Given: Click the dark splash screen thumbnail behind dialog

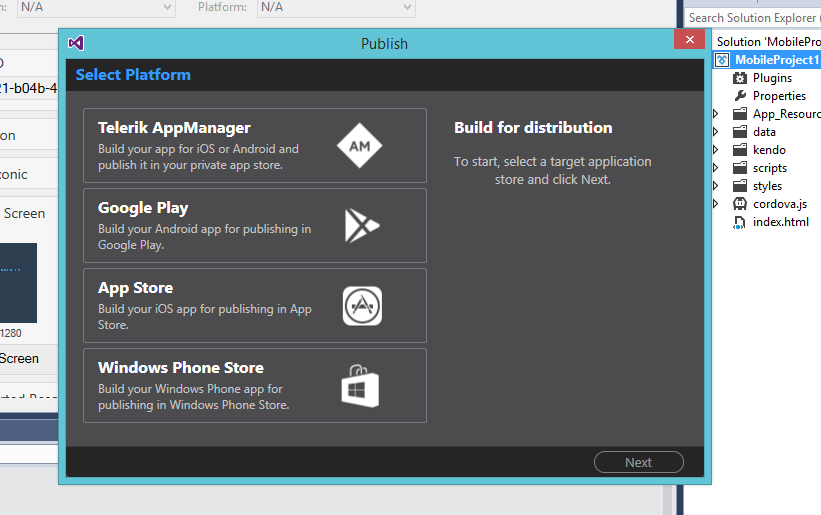Looking at the screenshot, I should pyautogui.click(x=18, y=283).
